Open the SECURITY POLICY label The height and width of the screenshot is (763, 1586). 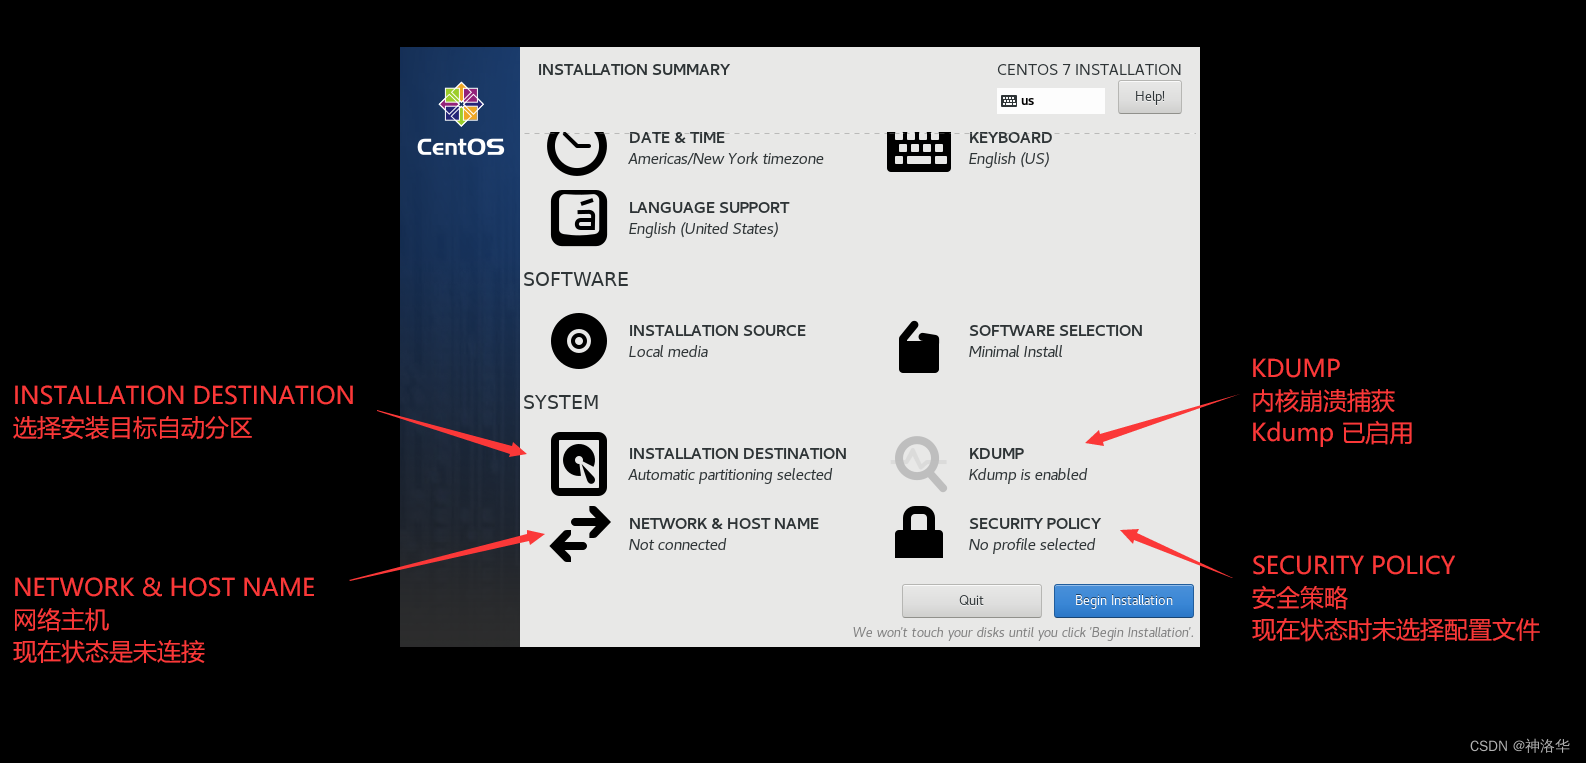point(1035,524)
